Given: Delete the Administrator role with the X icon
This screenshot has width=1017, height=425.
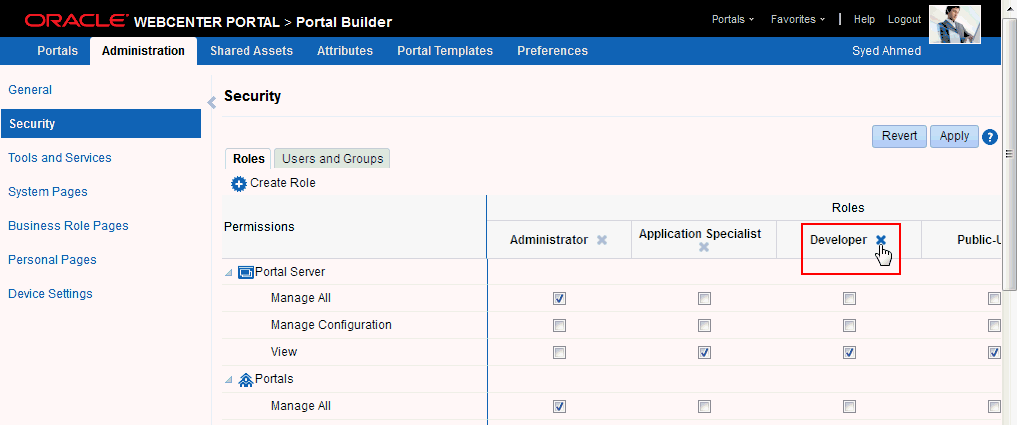Looking at the screenshot, I should click(x=602, y=240).
